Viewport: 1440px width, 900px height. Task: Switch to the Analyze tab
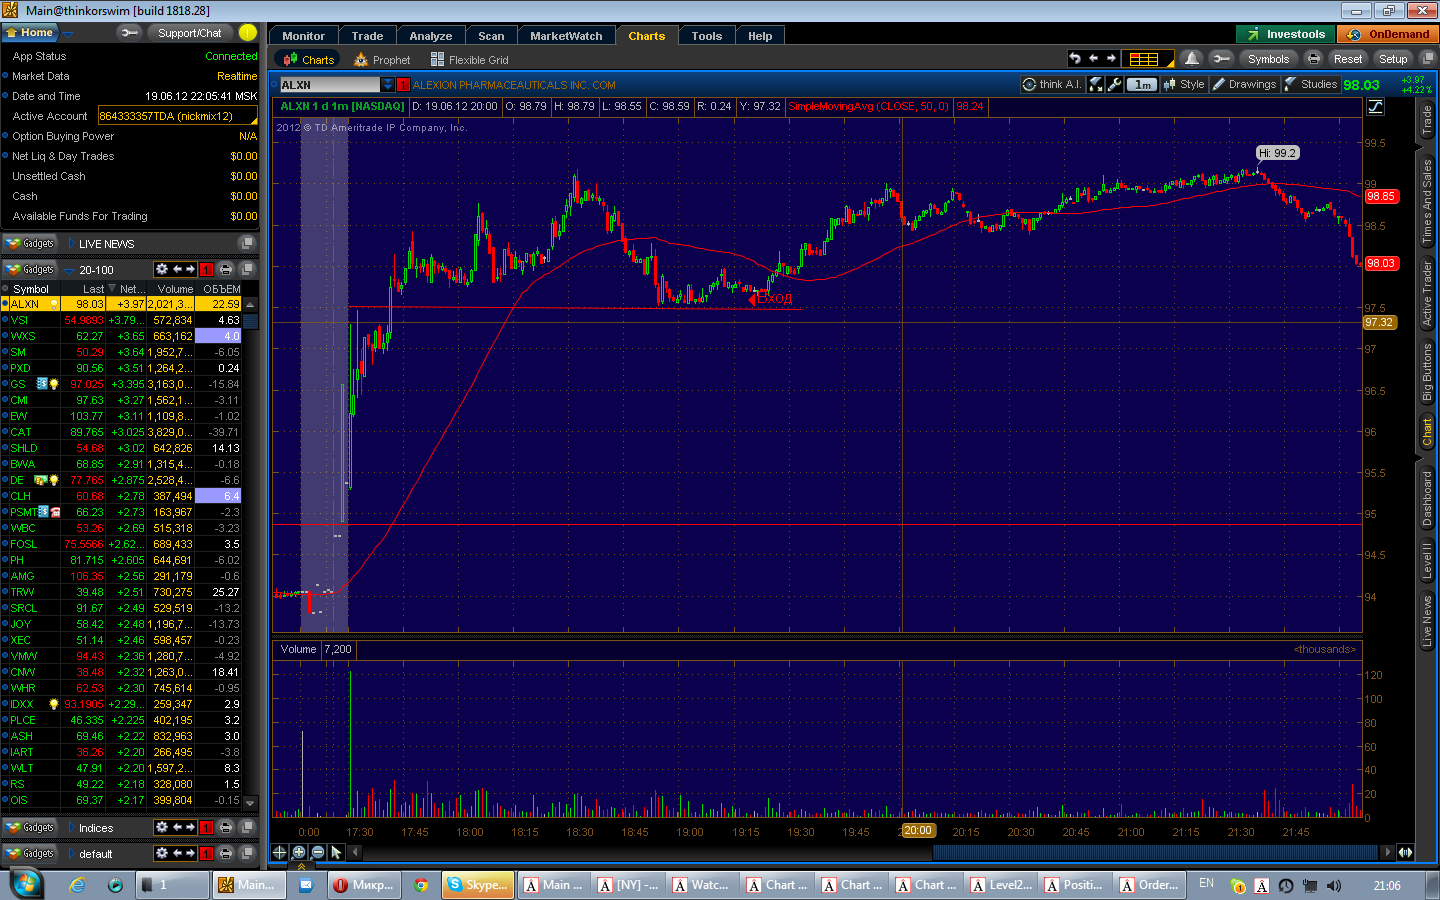430,36
